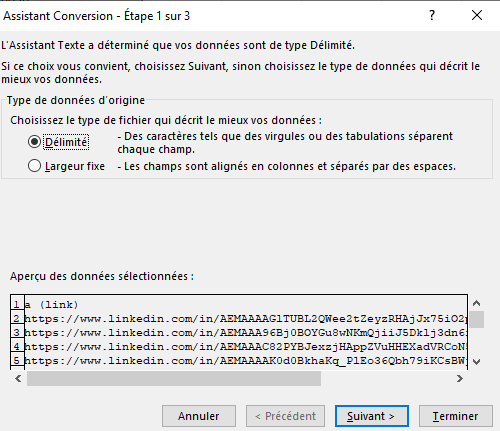Click the horizontal scroll right arrow

point(460,379)
